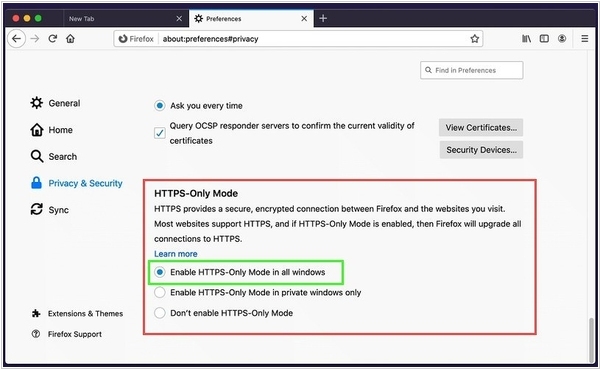
Task: Open the Firefox account icon
Action: point(562,39)
